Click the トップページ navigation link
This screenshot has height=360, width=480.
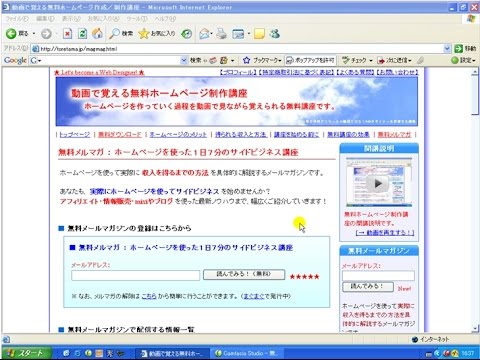75,134
